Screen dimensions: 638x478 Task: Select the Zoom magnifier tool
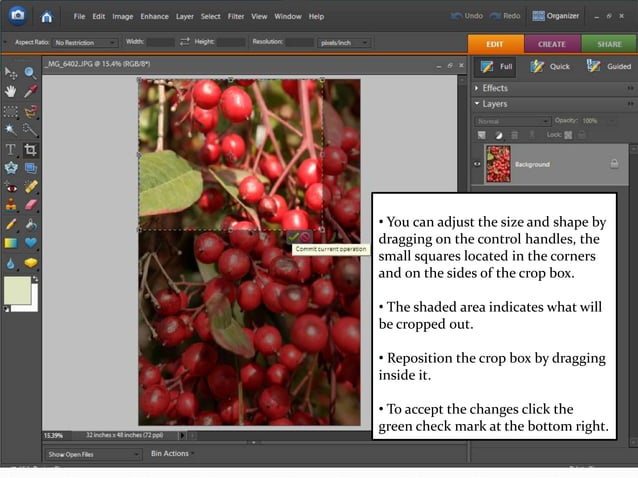coord(30,73)
